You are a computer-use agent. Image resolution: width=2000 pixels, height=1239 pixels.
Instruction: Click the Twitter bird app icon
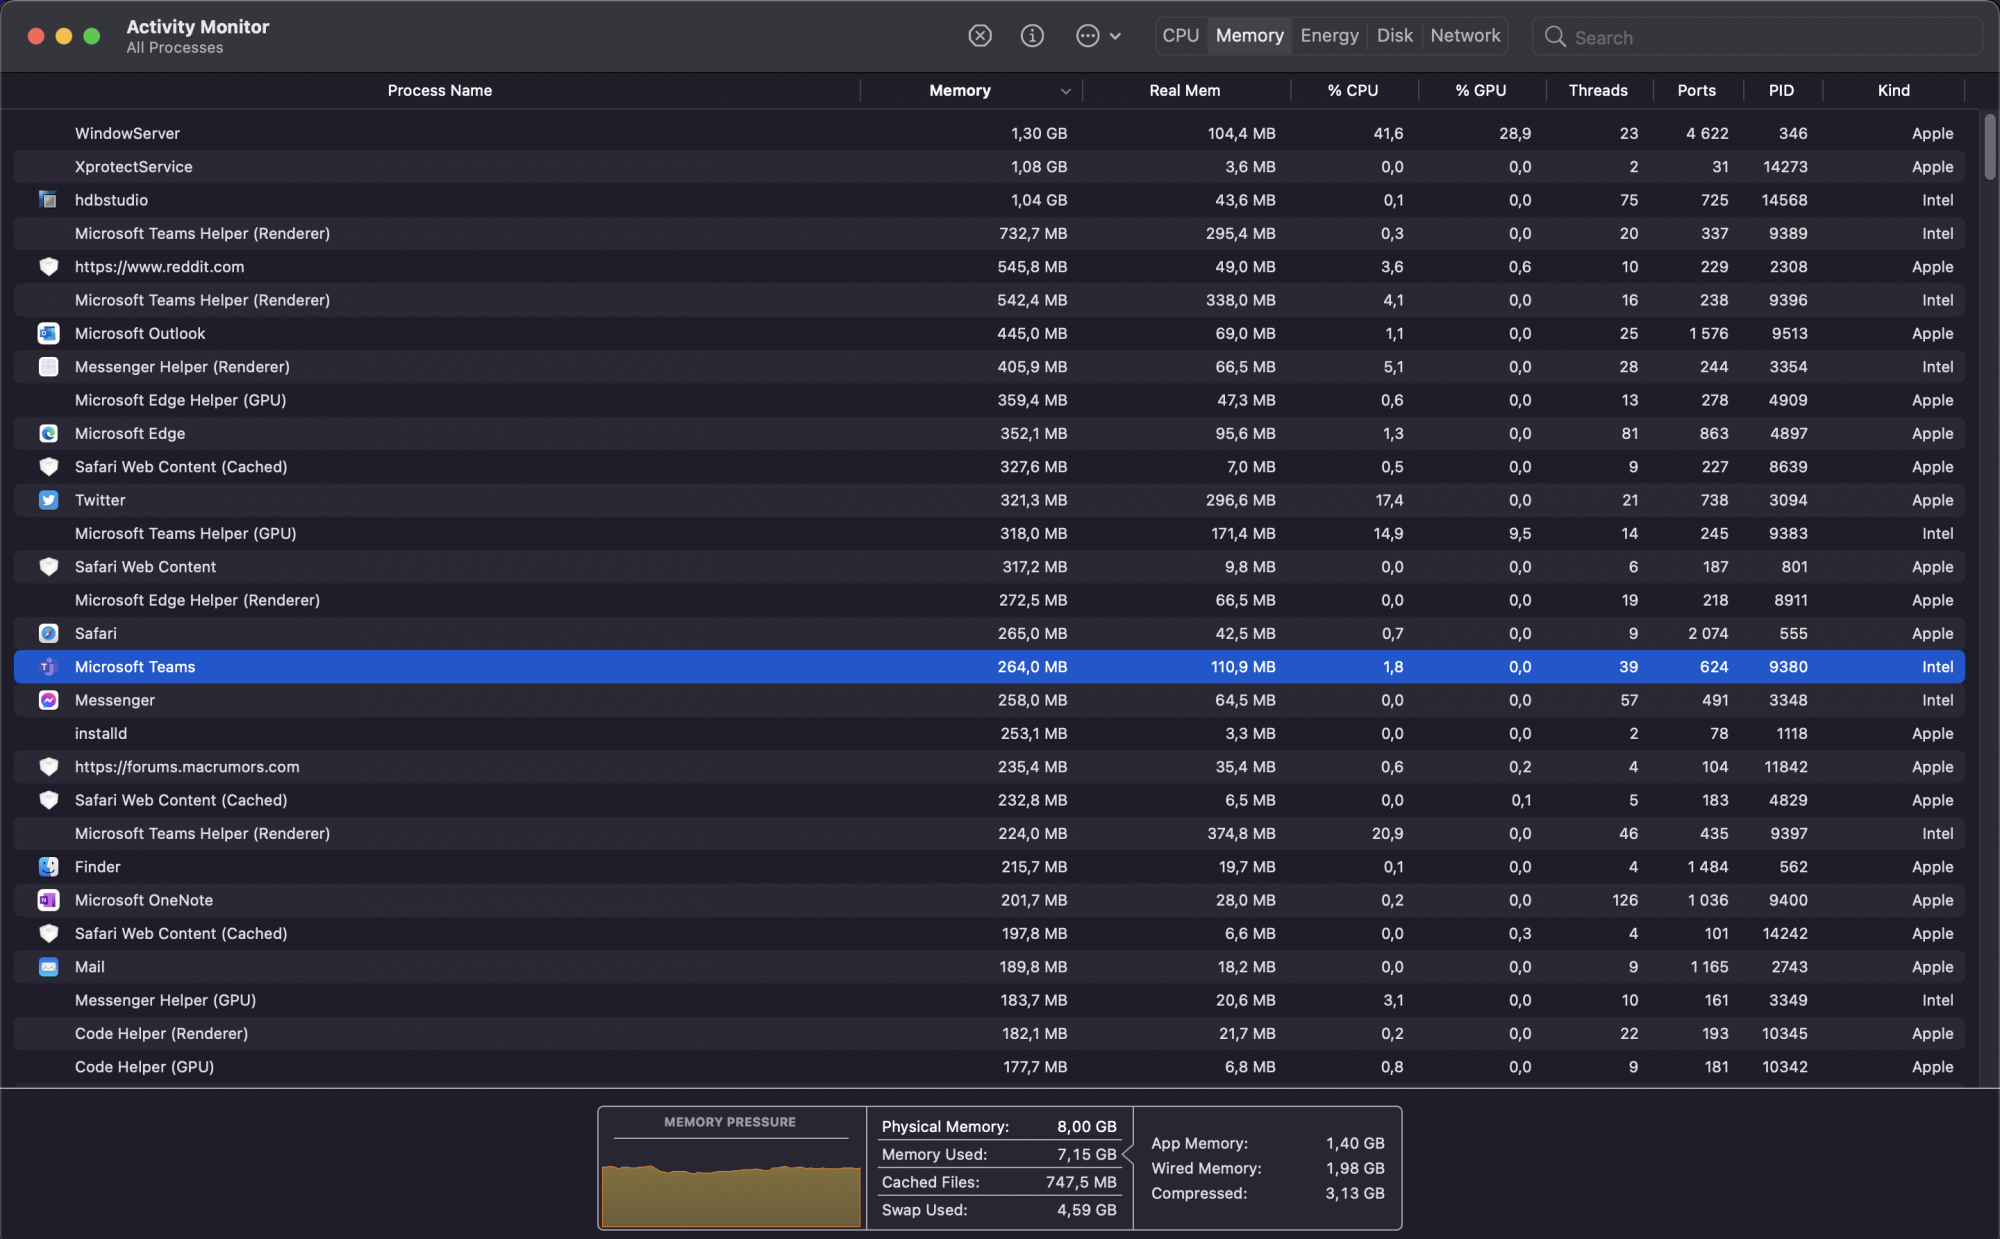[x=48, y=500]
